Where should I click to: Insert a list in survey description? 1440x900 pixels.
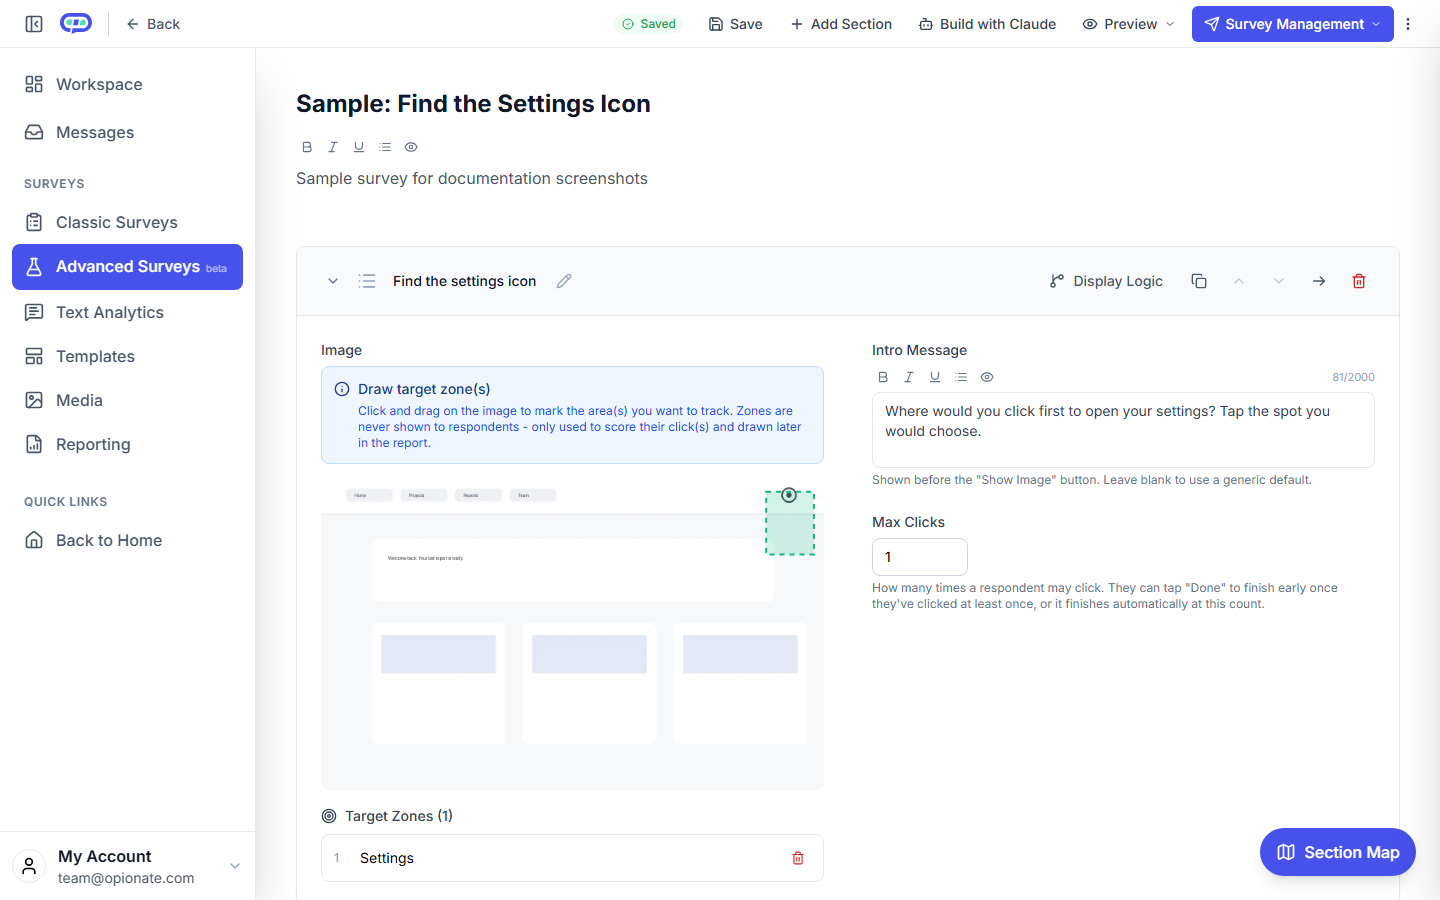(x=385, y=147)
